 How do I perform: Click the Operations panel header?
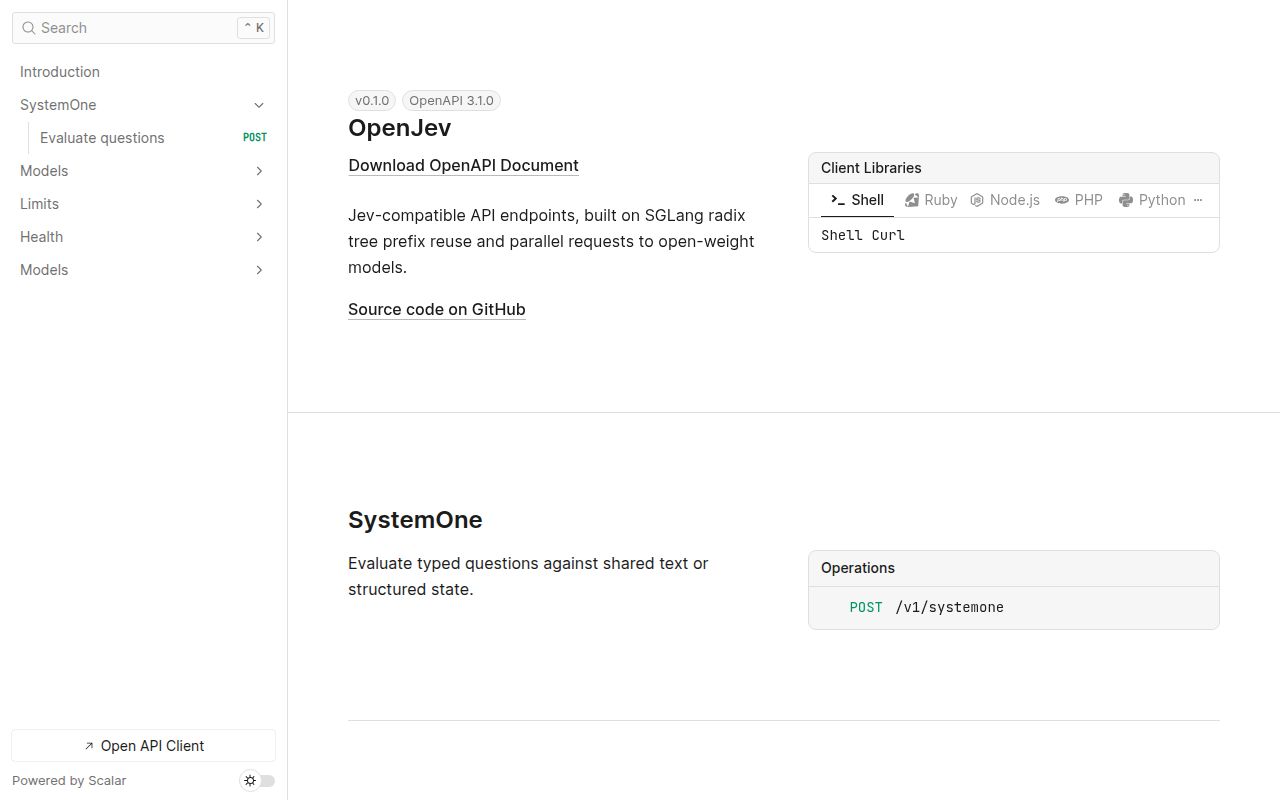pos(1014,568)
